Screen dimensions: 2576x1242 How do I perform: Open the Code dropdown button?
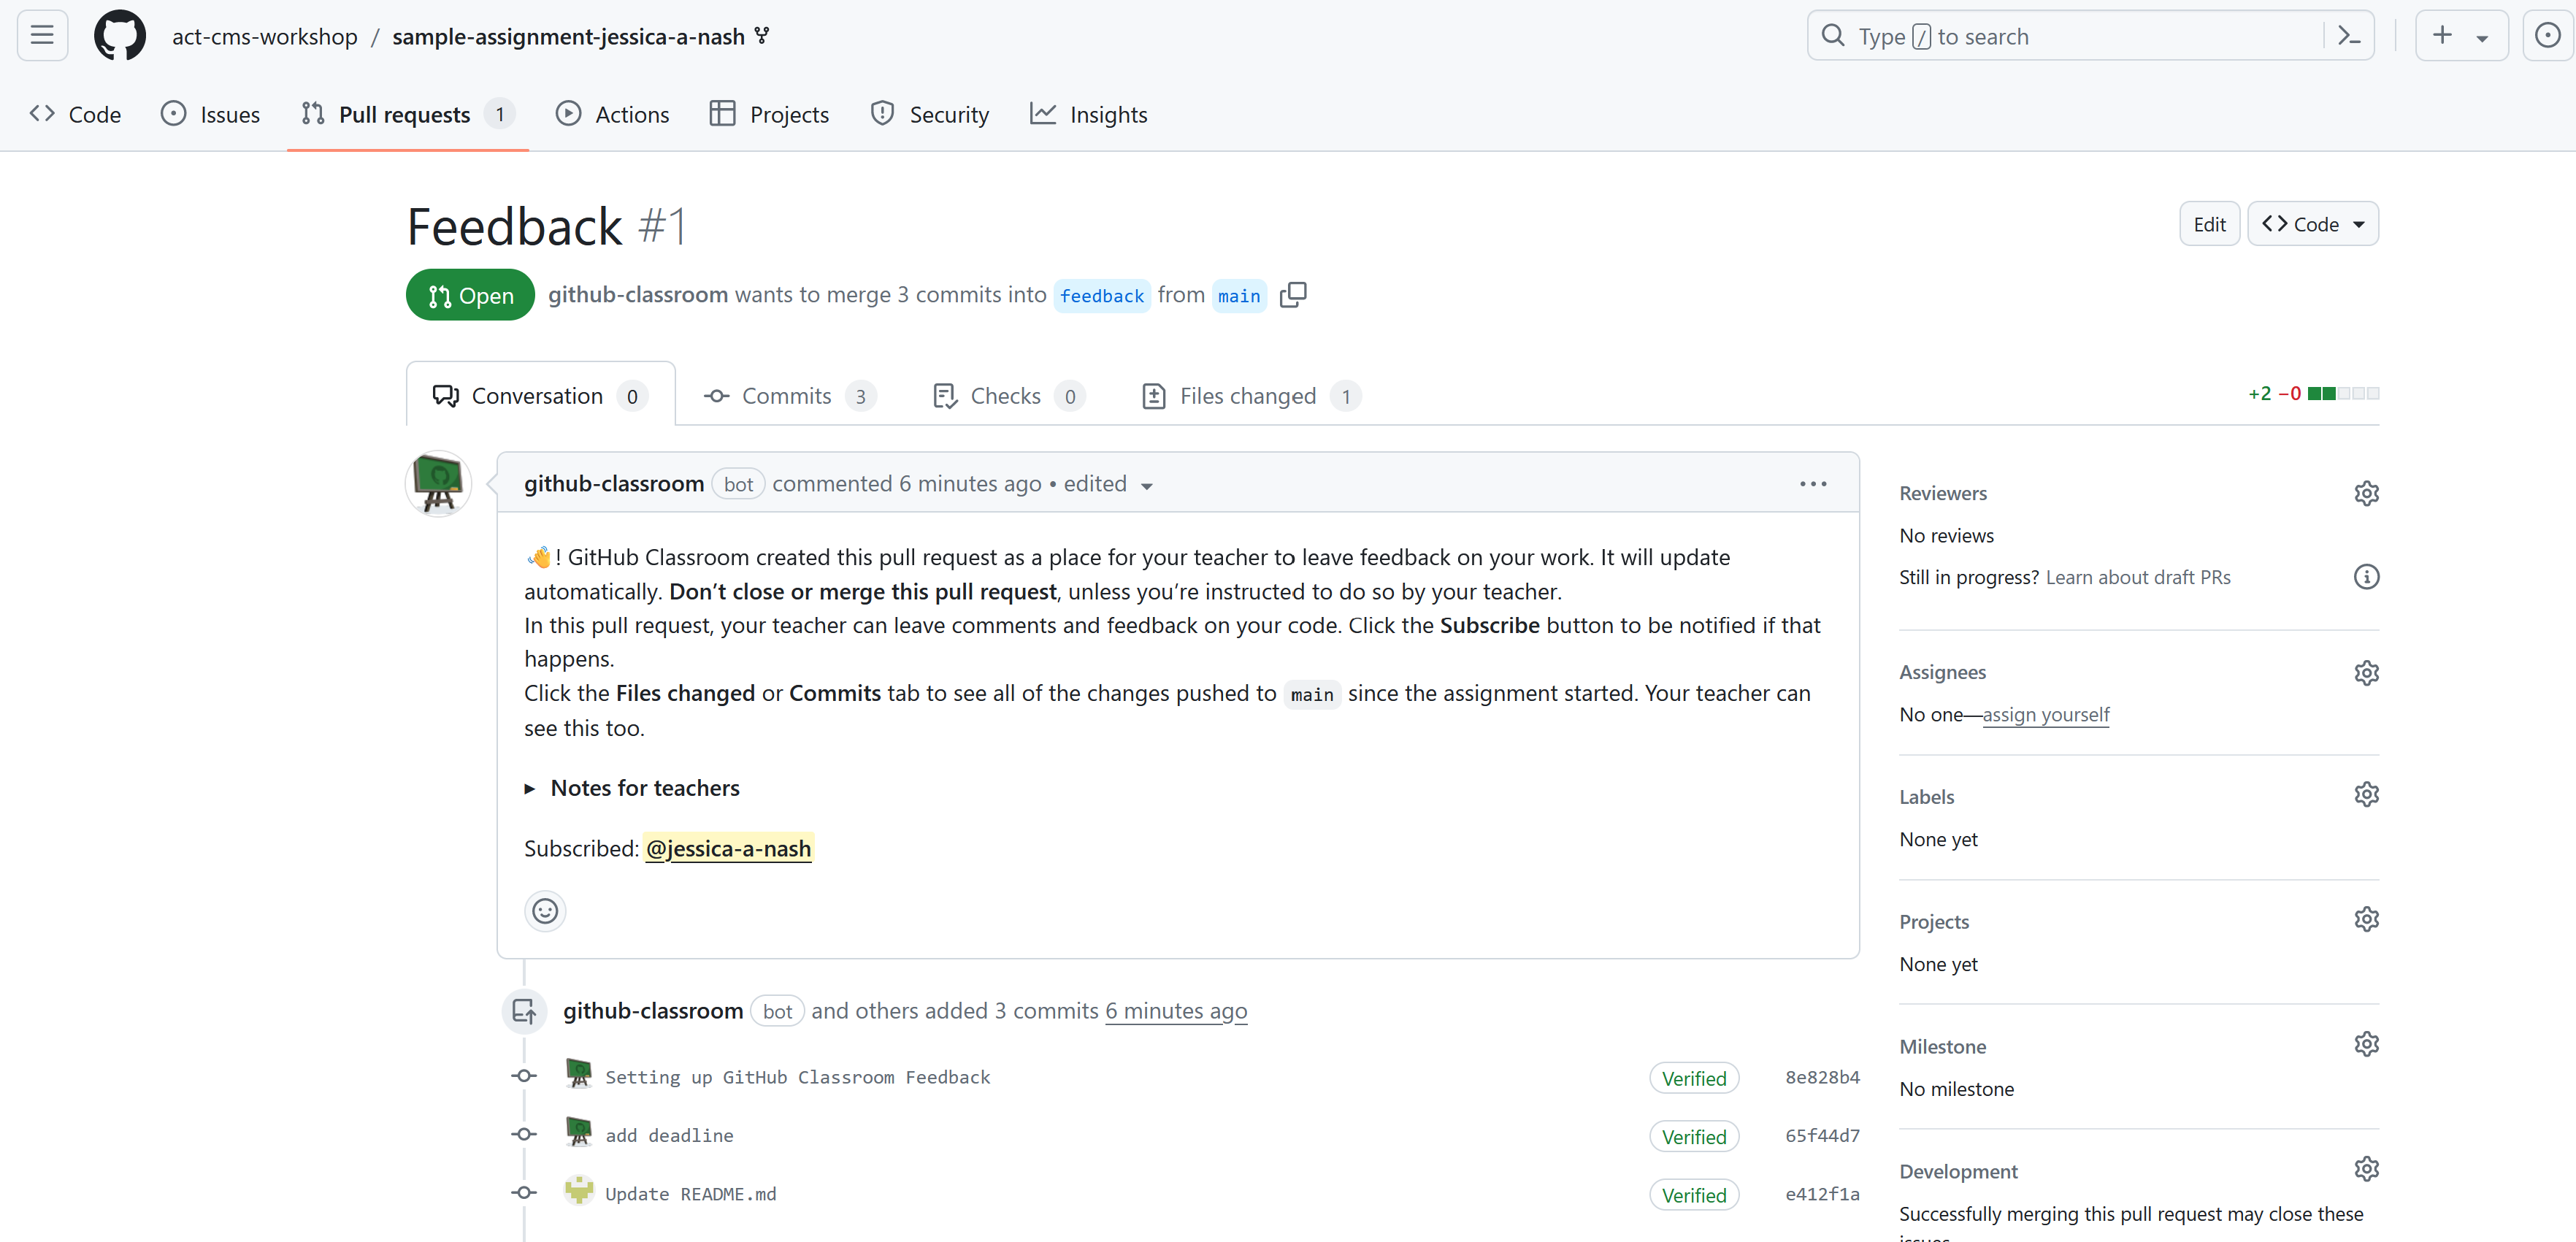point(2312,224)
